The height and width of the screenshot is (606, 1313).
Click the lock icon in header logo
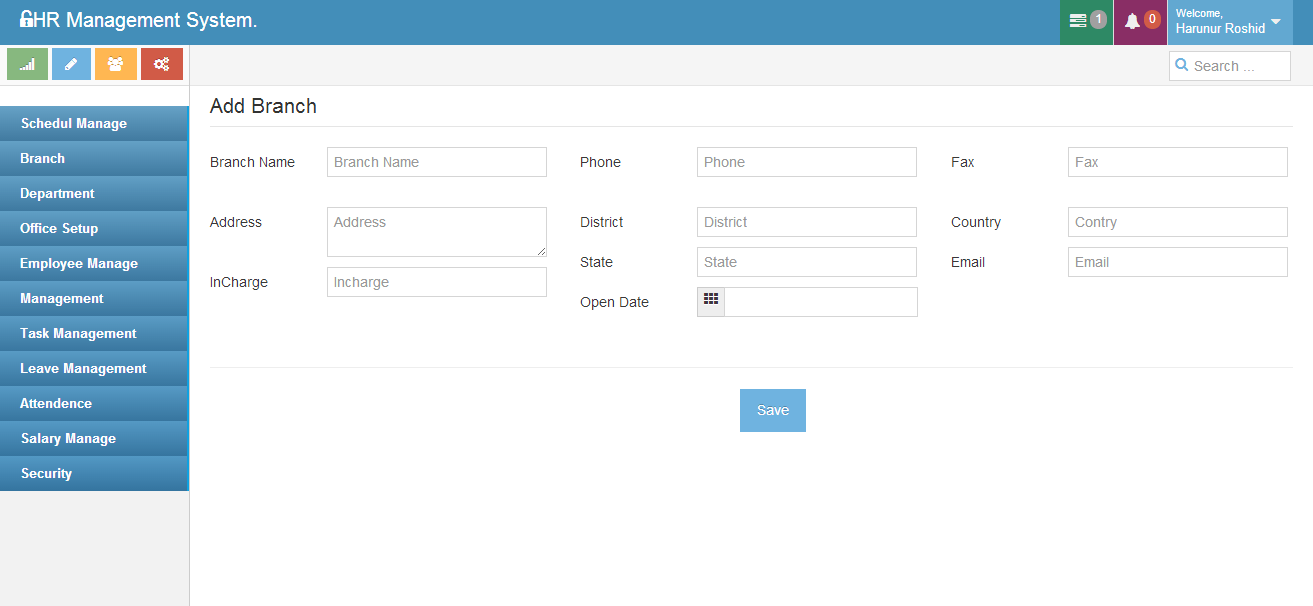point(27,20)
